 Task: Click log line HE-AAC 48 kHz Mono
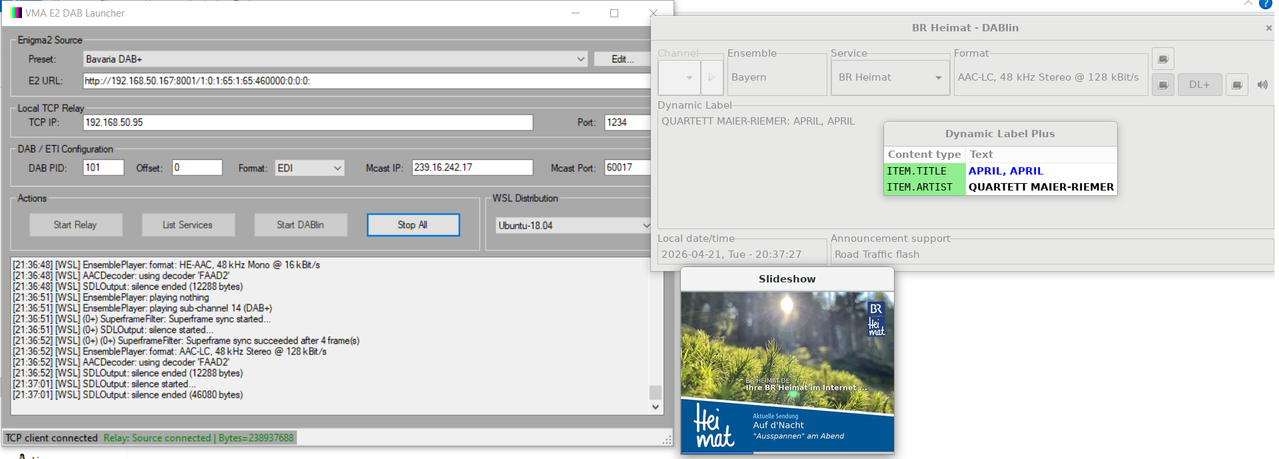point(165,265)
